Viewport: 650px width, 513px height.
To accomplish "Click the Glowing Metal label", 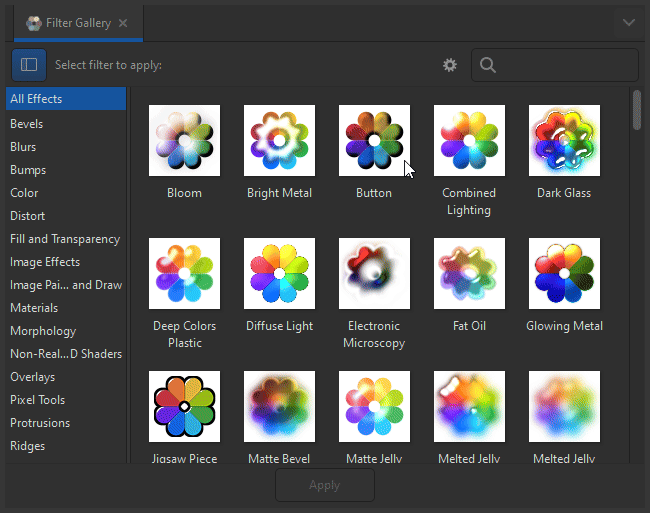I will click(x=564, y=326).
